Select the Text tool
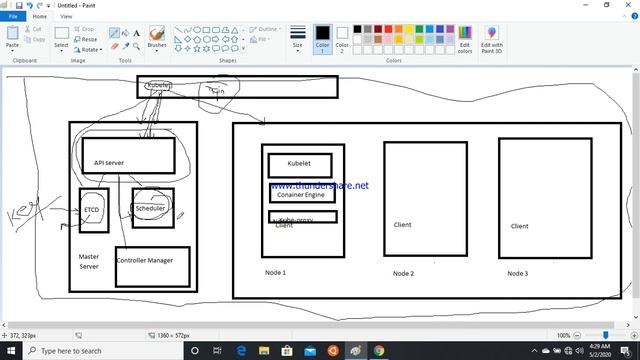The image size is (640, 360). point(136,33)
